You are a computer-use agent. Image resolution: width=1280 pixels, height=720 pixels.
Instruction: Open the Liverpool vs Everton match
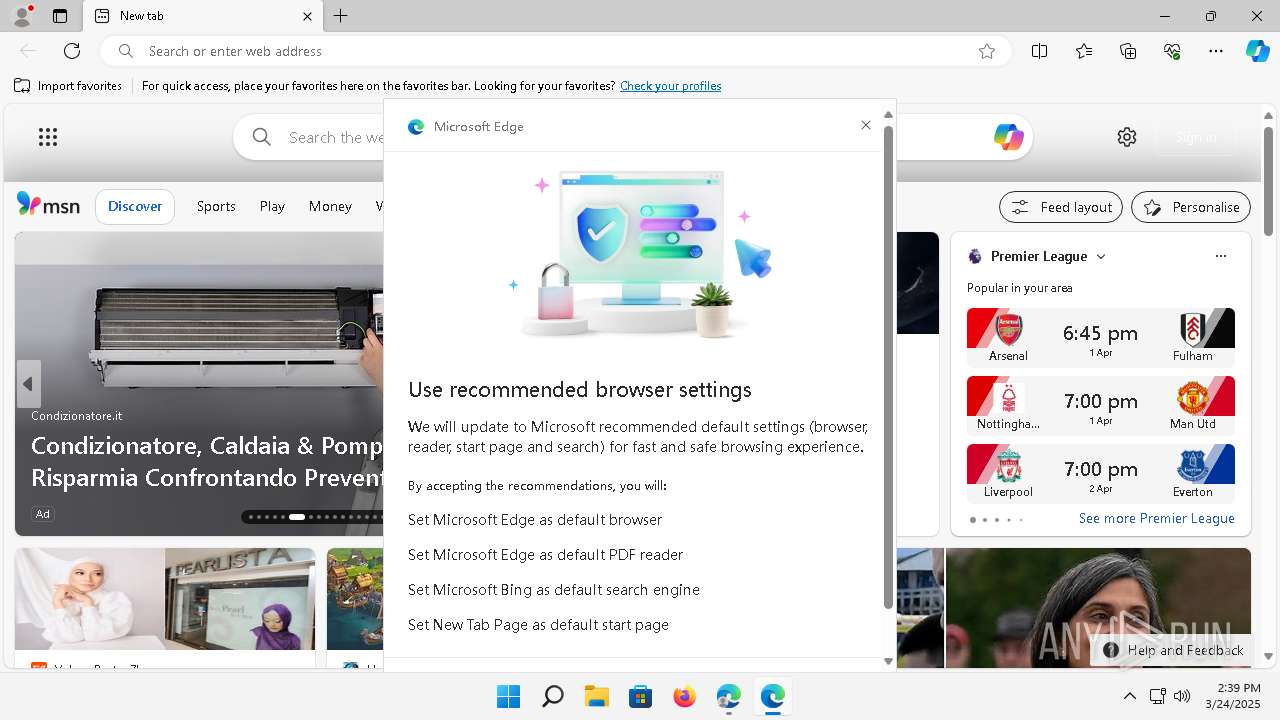click(x=1101, y=473)
